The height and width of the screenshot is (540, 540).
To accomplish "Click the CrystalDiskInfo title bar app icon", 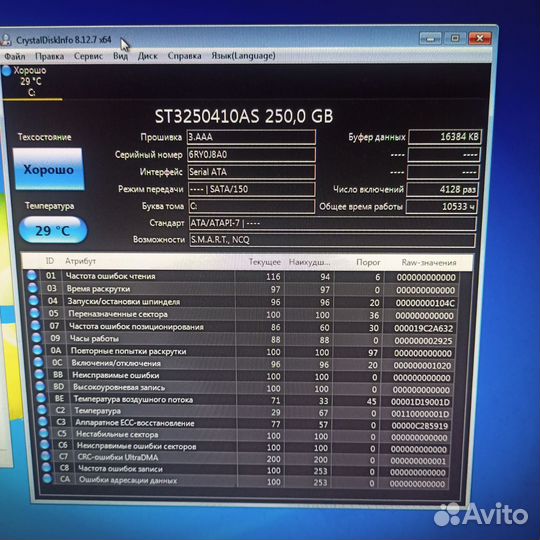I will click(6, 40).
